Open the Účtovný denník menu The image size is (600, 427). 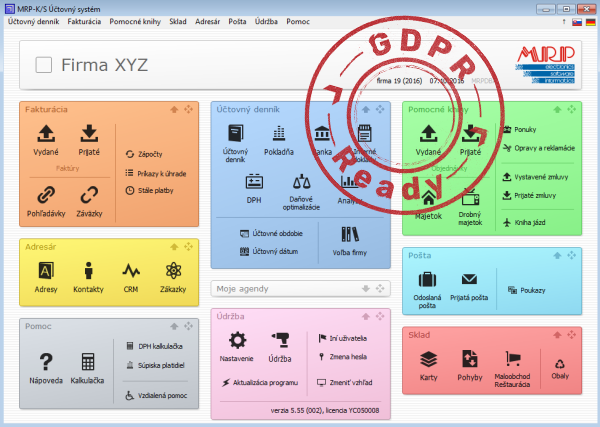pyautogui.click(x=34, y=21)
